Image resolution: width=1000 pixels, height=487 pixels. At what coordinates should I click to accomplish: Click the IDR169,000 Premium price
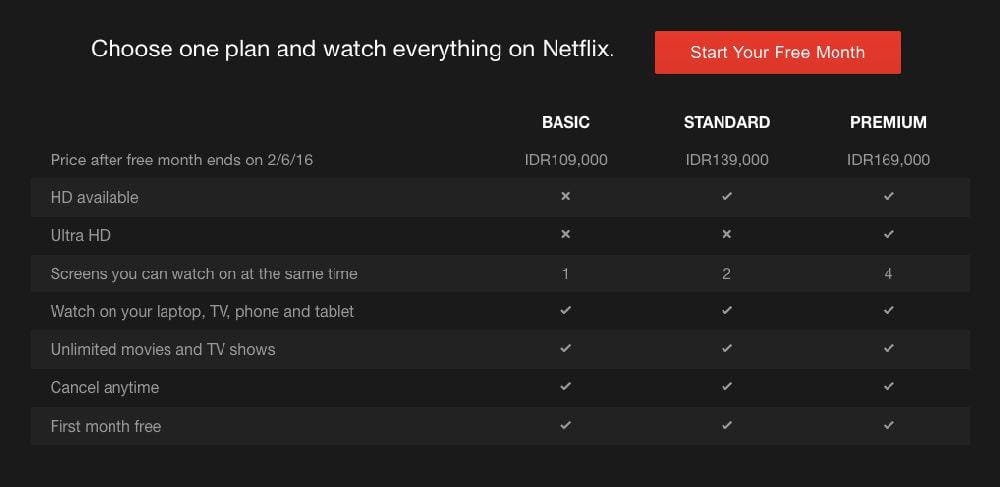(888, 160)
